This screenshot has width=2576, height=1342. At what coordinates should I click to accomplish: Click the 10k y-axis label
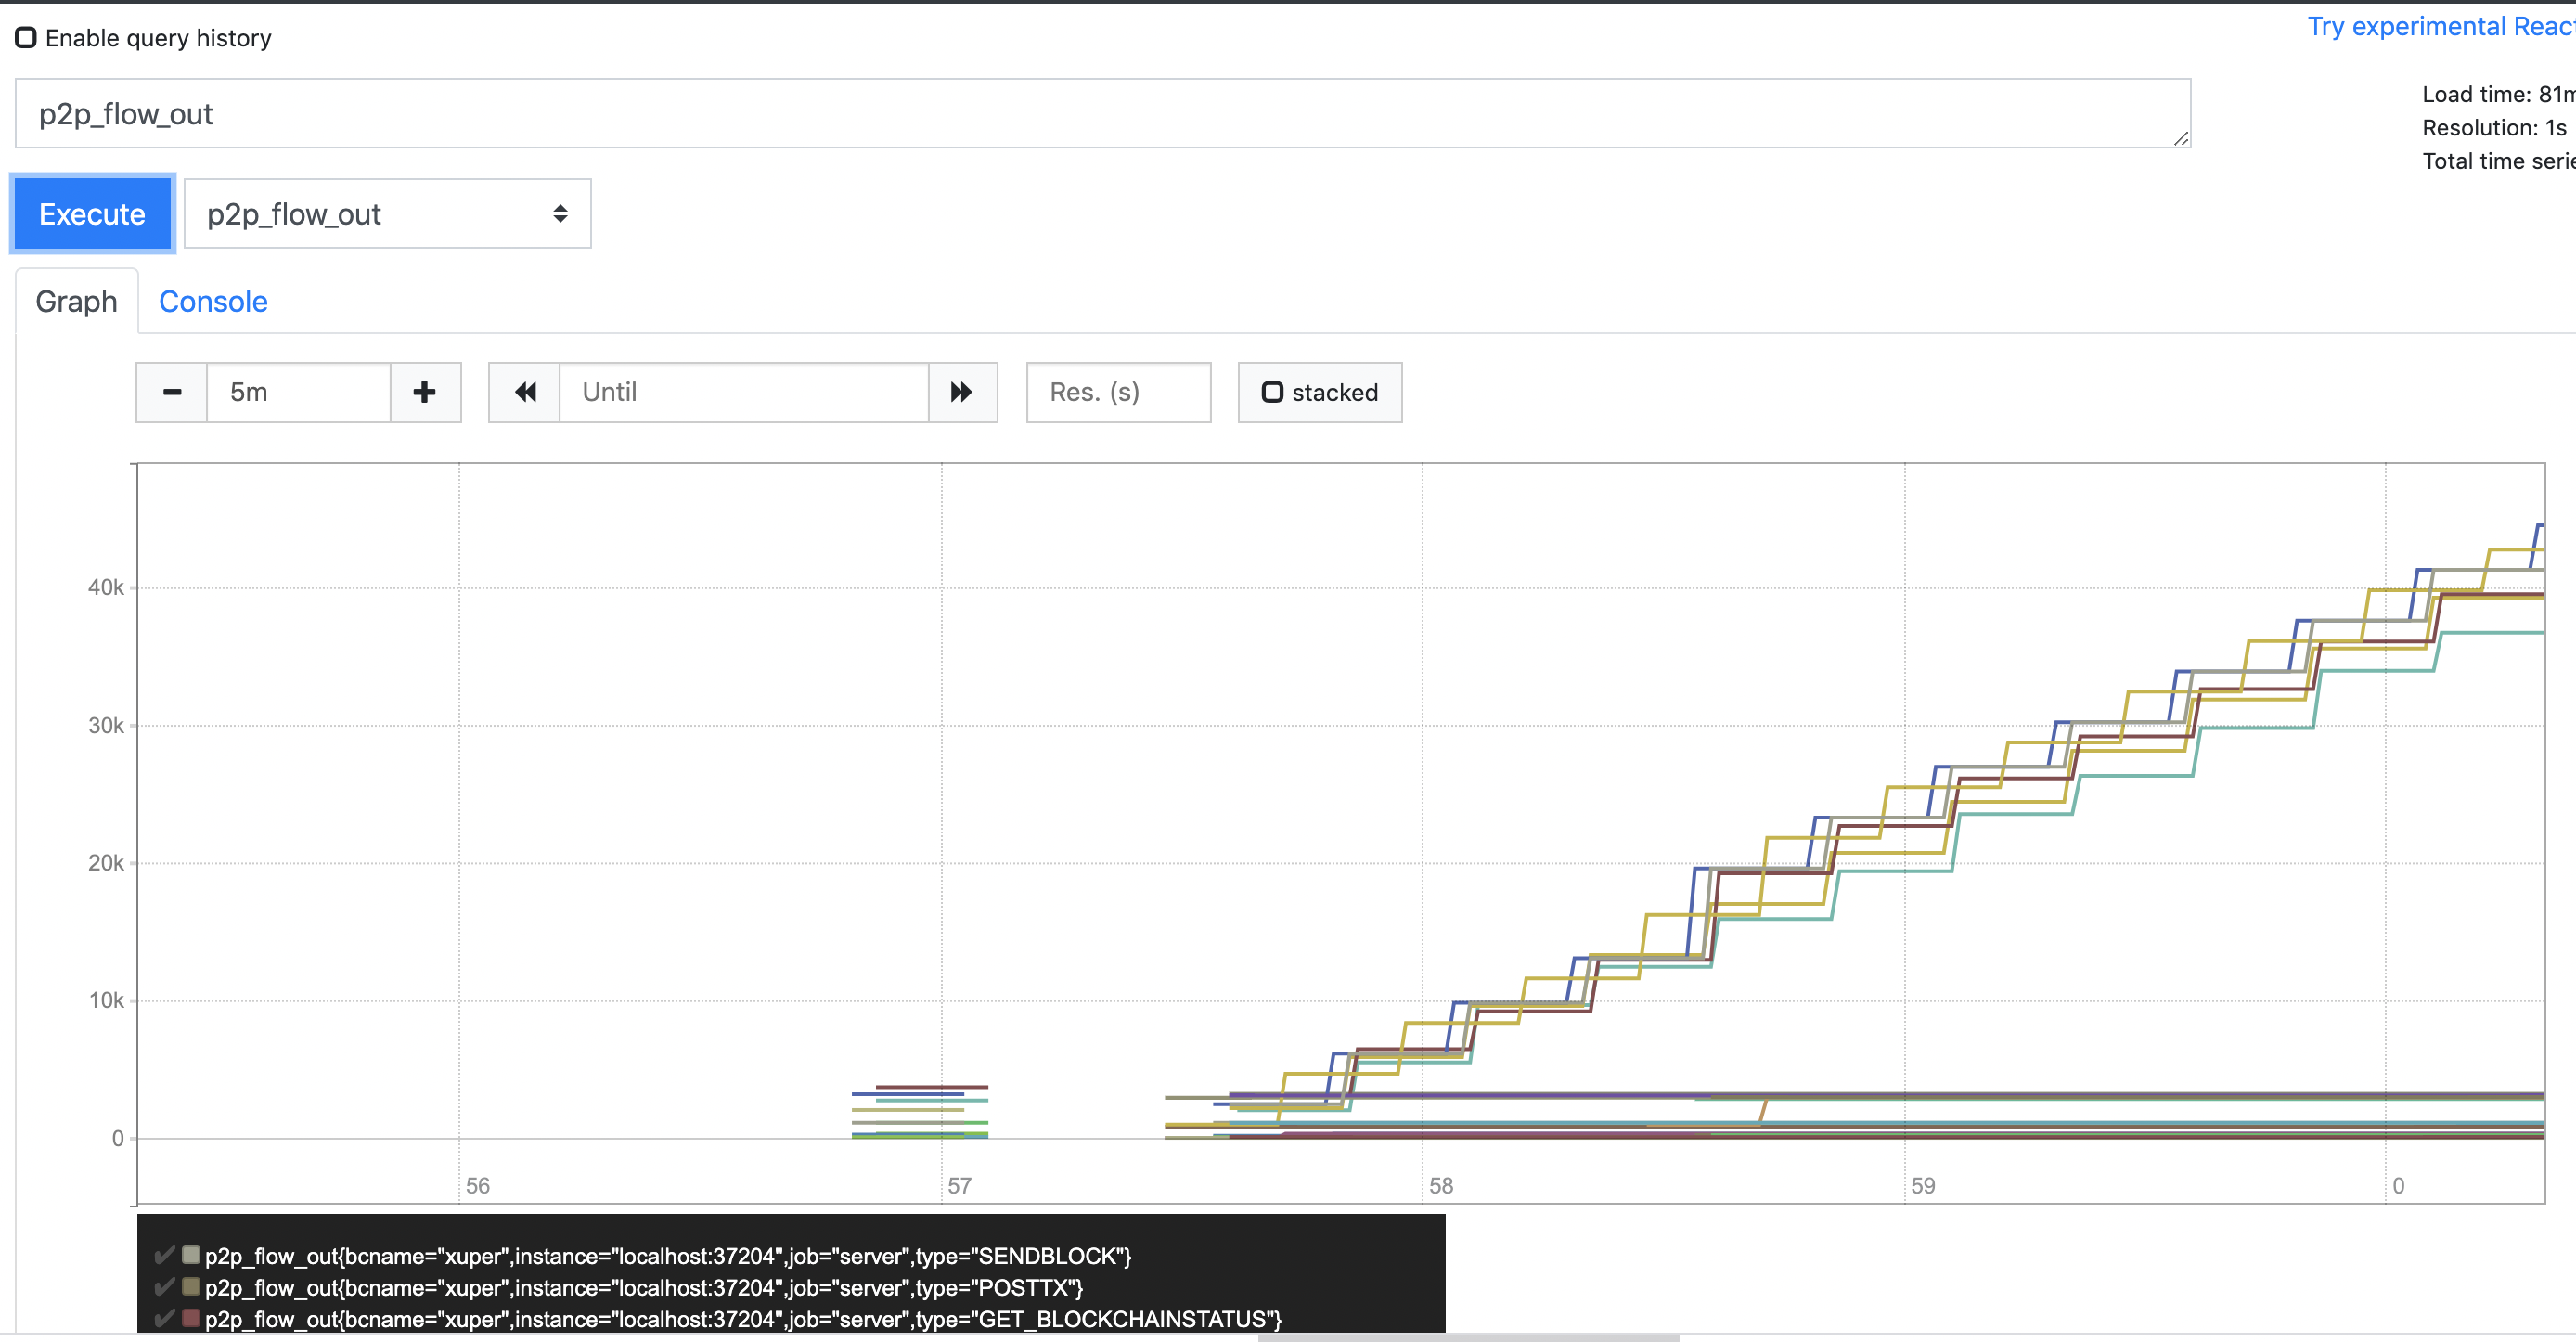coord(106,1001)
